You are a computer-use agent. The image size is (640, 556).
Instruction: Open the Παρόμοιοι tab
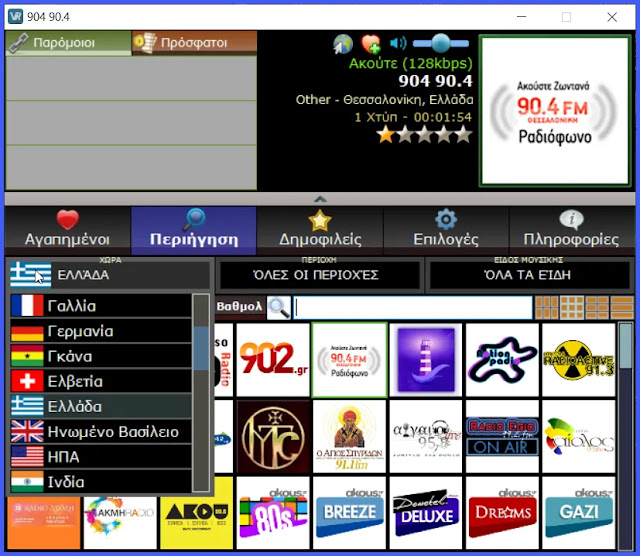(68, 43)
